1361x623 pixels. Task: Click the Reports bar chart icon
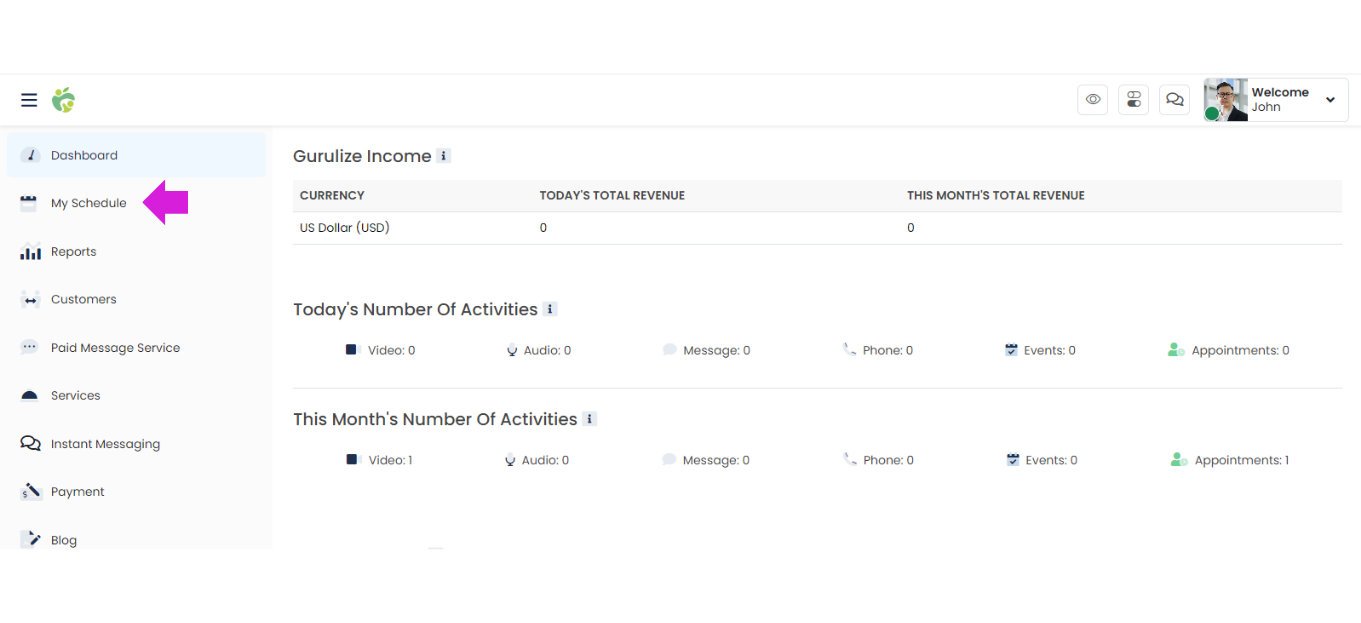[30, 252]
